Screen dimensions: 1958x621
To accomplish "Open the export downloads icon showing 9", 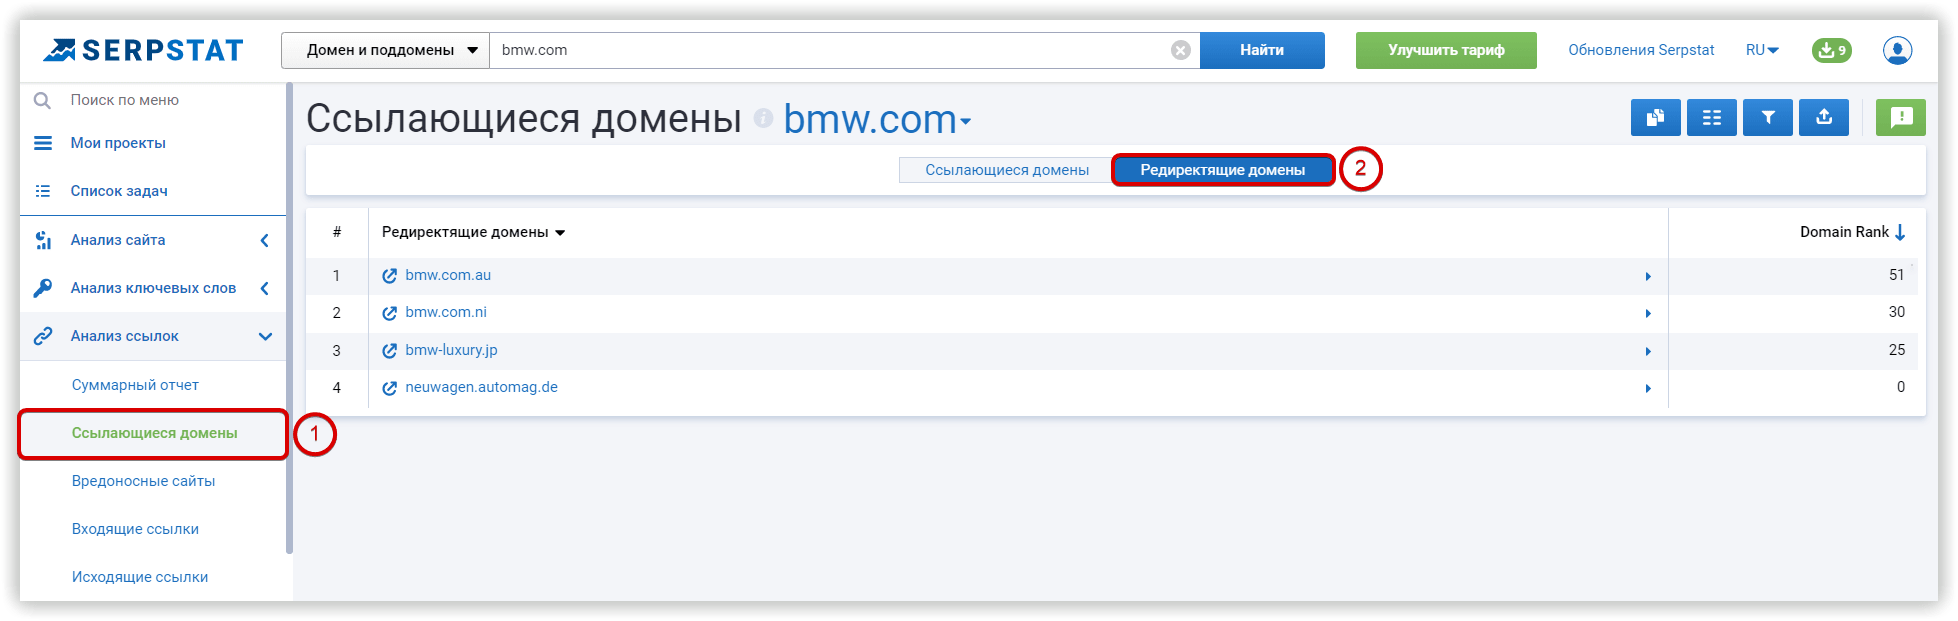I will pyautogui.click(x=1831, y=50).
